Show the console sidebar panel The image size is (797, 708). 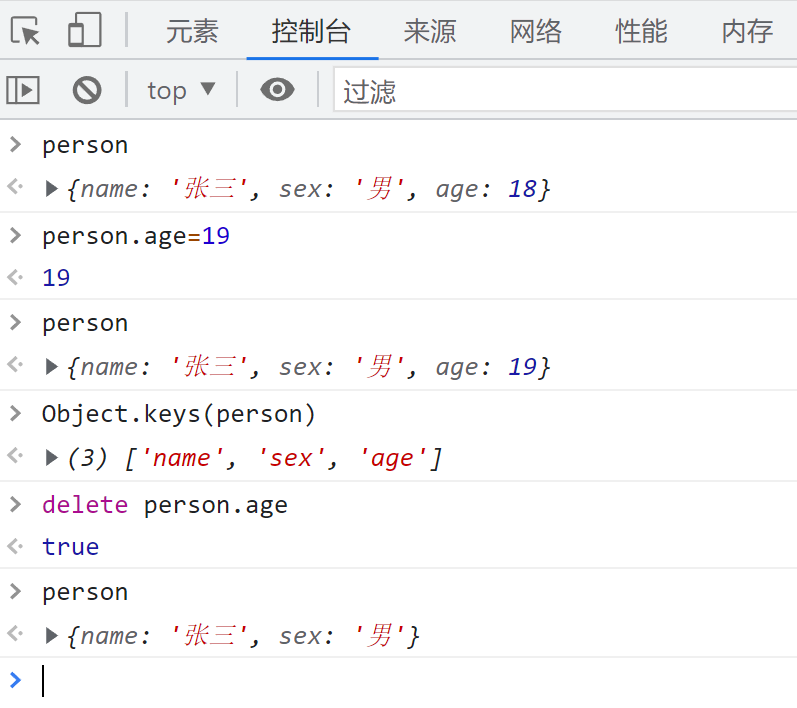23,91
